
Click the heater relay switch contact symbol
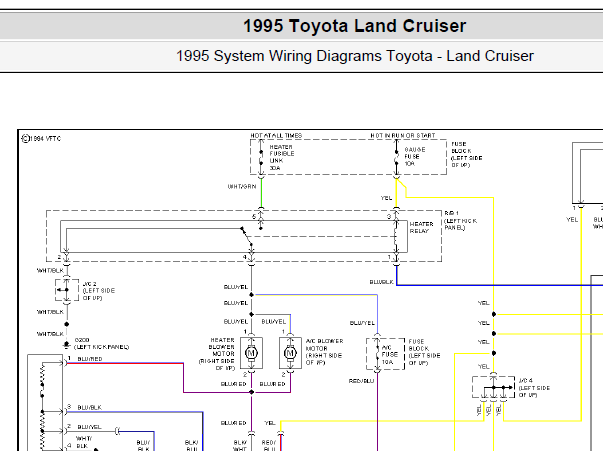pos(247,236)
